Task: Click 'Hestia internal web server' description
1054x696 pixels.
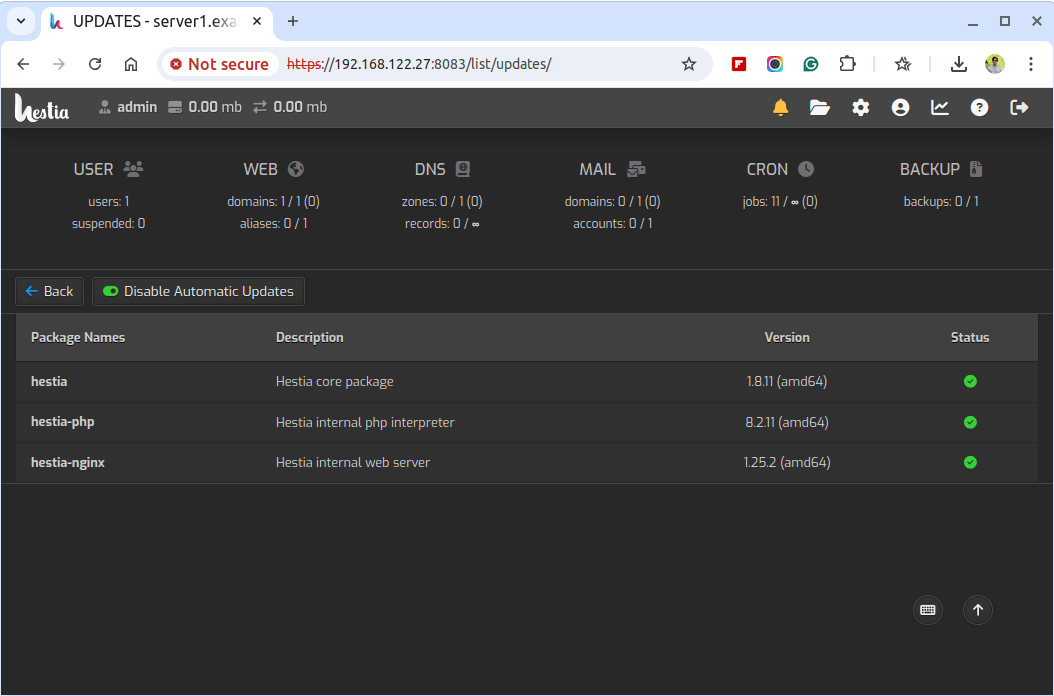Action: (353, 462)
